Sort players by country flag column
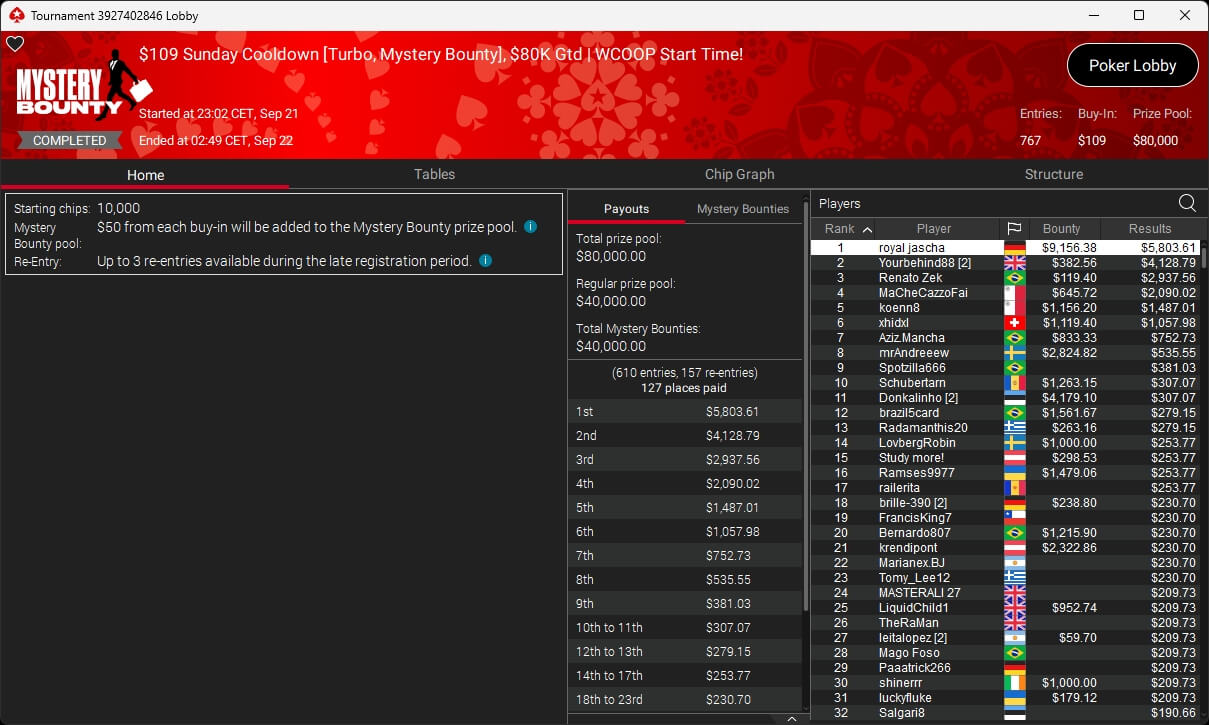Screen dimensions: 1209x725 [x=1013, y=229]
